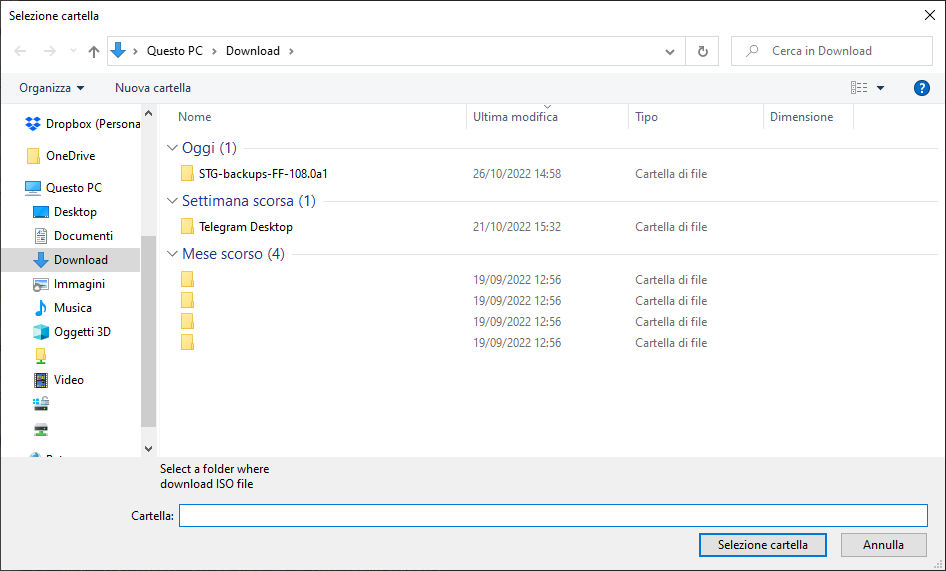Open Documenti in the sidebar
This screenshot has width=946, height=571.
72,236
